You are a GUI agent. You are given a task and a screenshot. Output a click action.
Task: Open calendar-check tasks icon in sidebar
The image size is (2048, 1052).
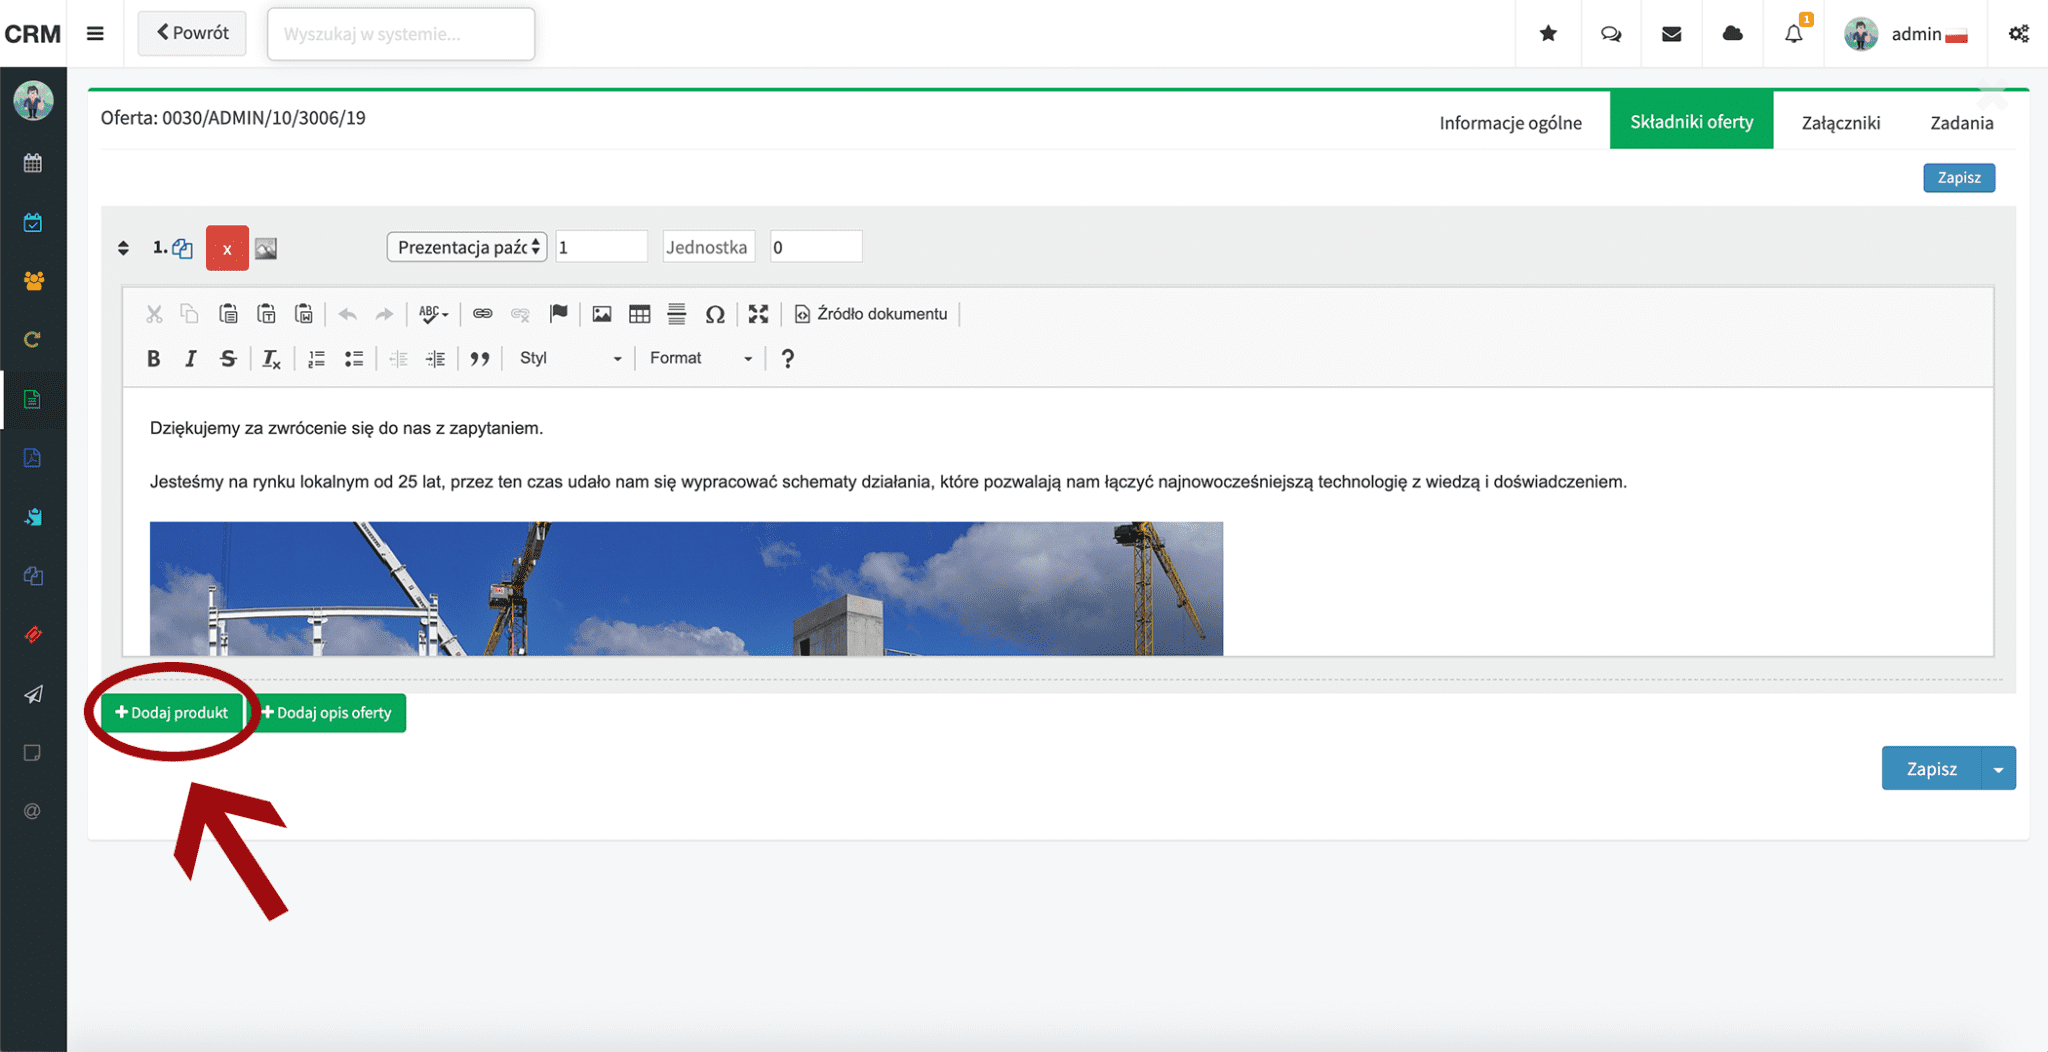(x=33, y=222)
